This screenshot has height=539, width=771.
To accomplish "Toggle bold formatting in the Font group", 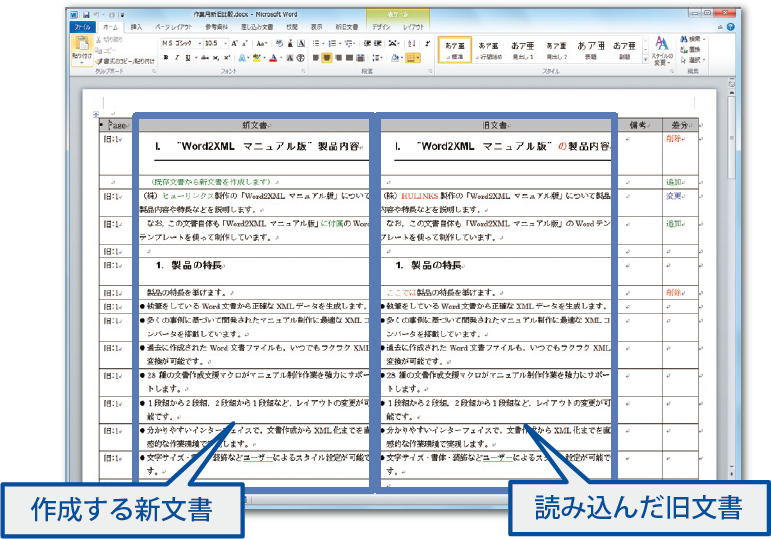I will [x=164, y=58].
